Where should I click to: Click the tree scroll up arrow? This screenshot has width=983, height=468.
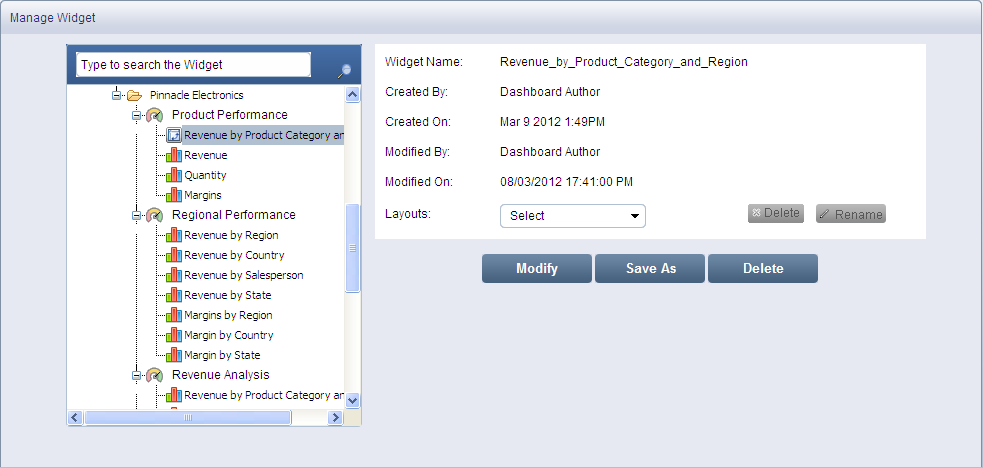click(352, 95)
